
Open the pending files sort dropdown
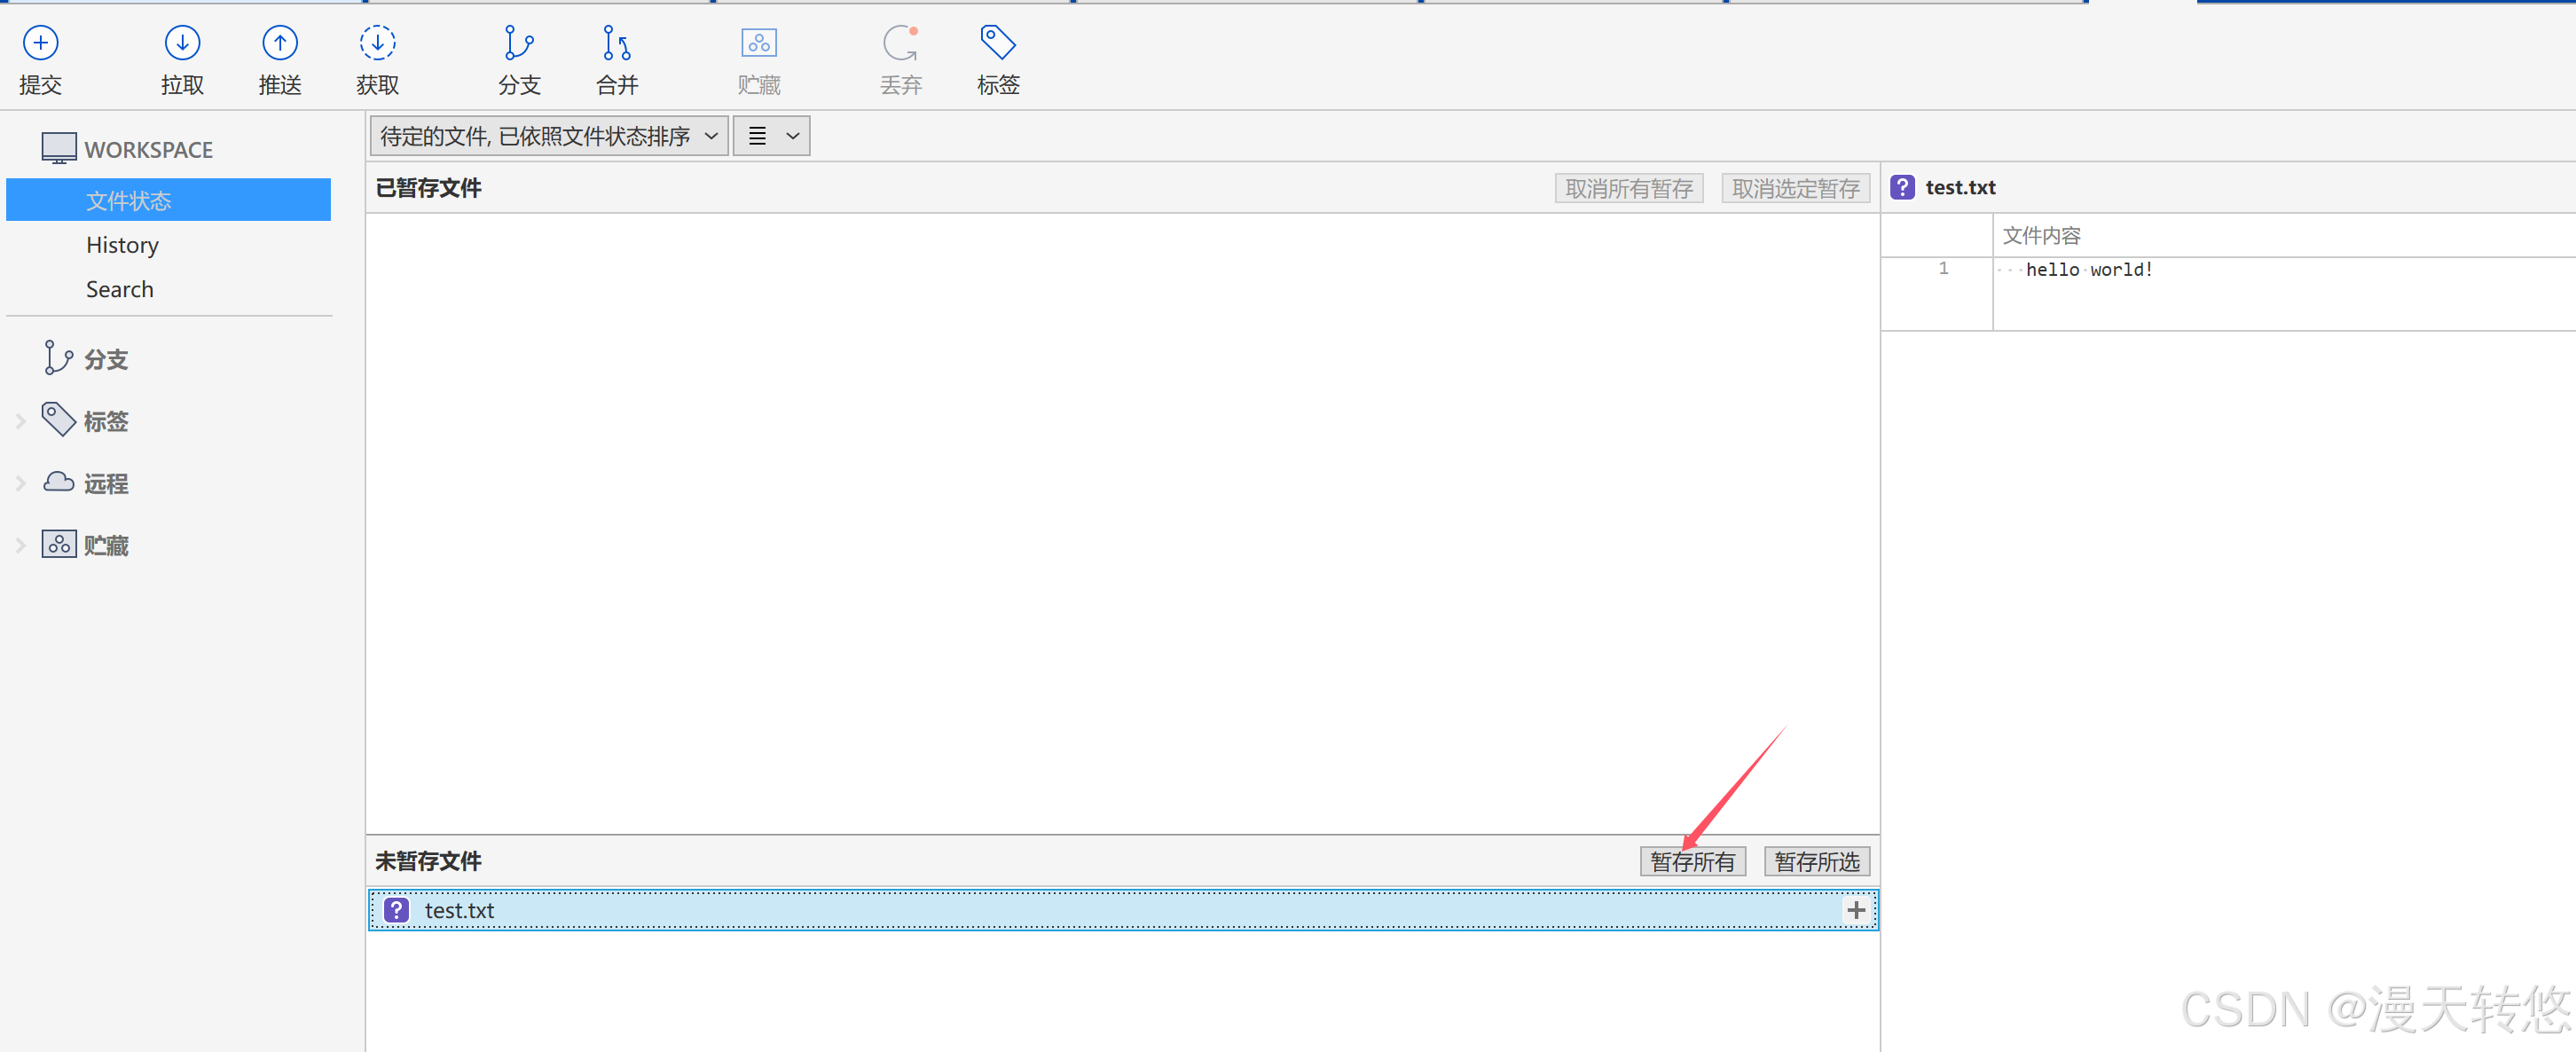coord(548,136)
